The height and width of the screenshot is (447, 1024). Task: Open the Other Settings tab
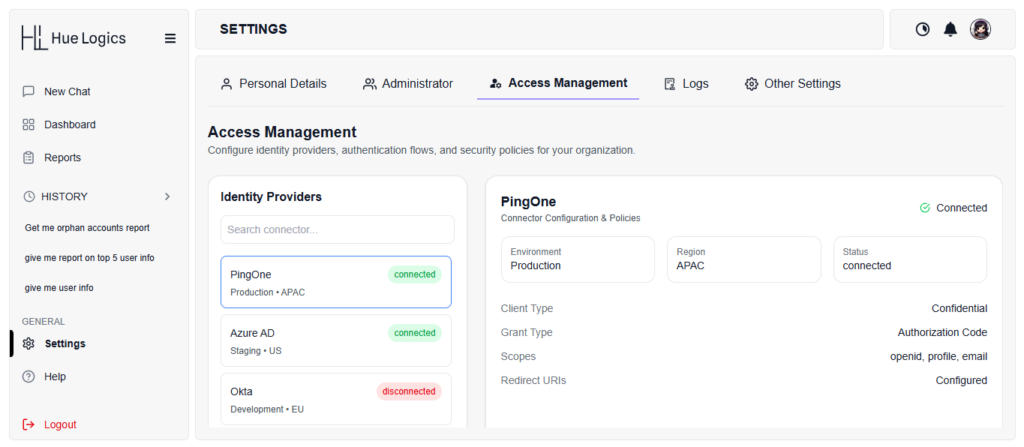(792, 84)
